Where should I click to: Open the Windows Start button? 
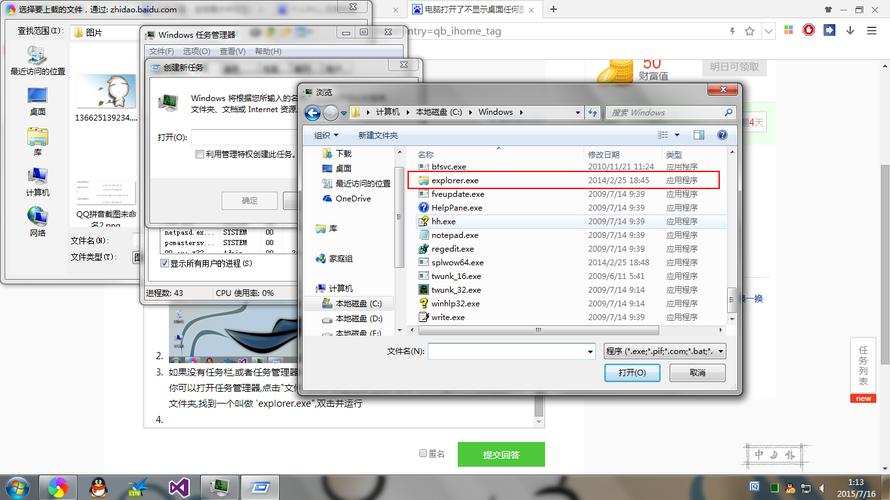[x=17, y=488]
